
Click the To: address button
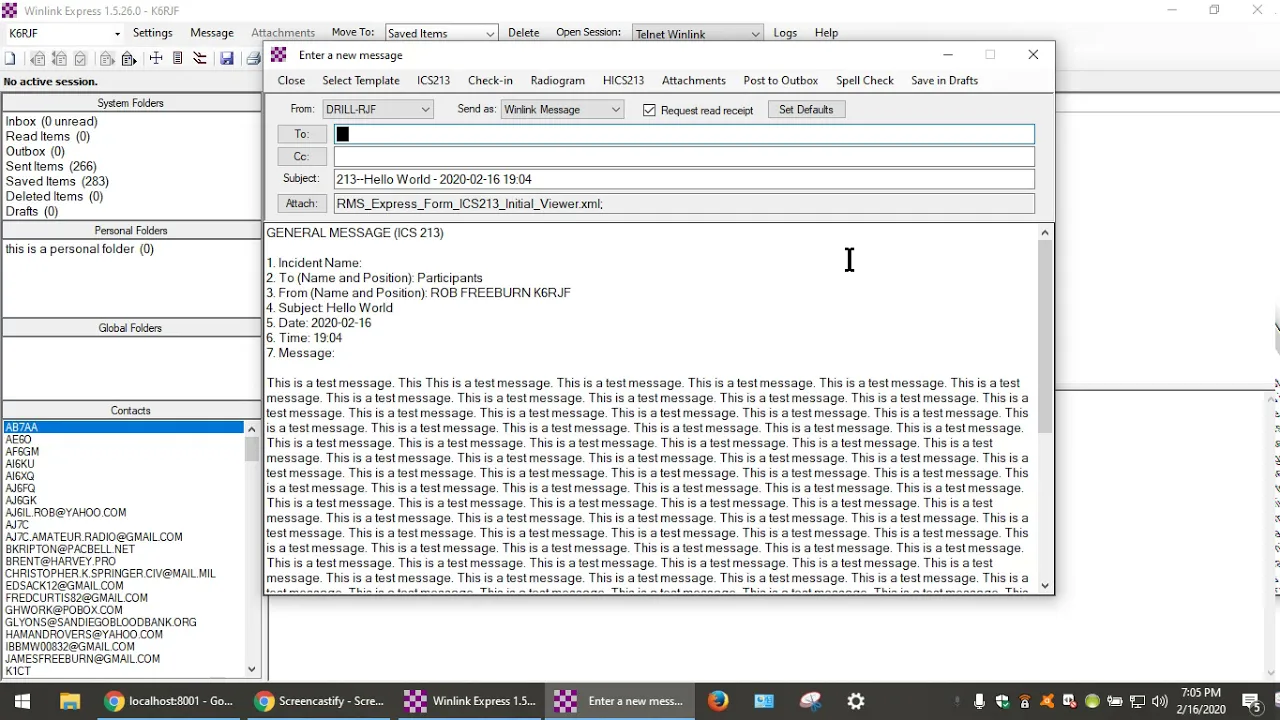tap(301, 134)
